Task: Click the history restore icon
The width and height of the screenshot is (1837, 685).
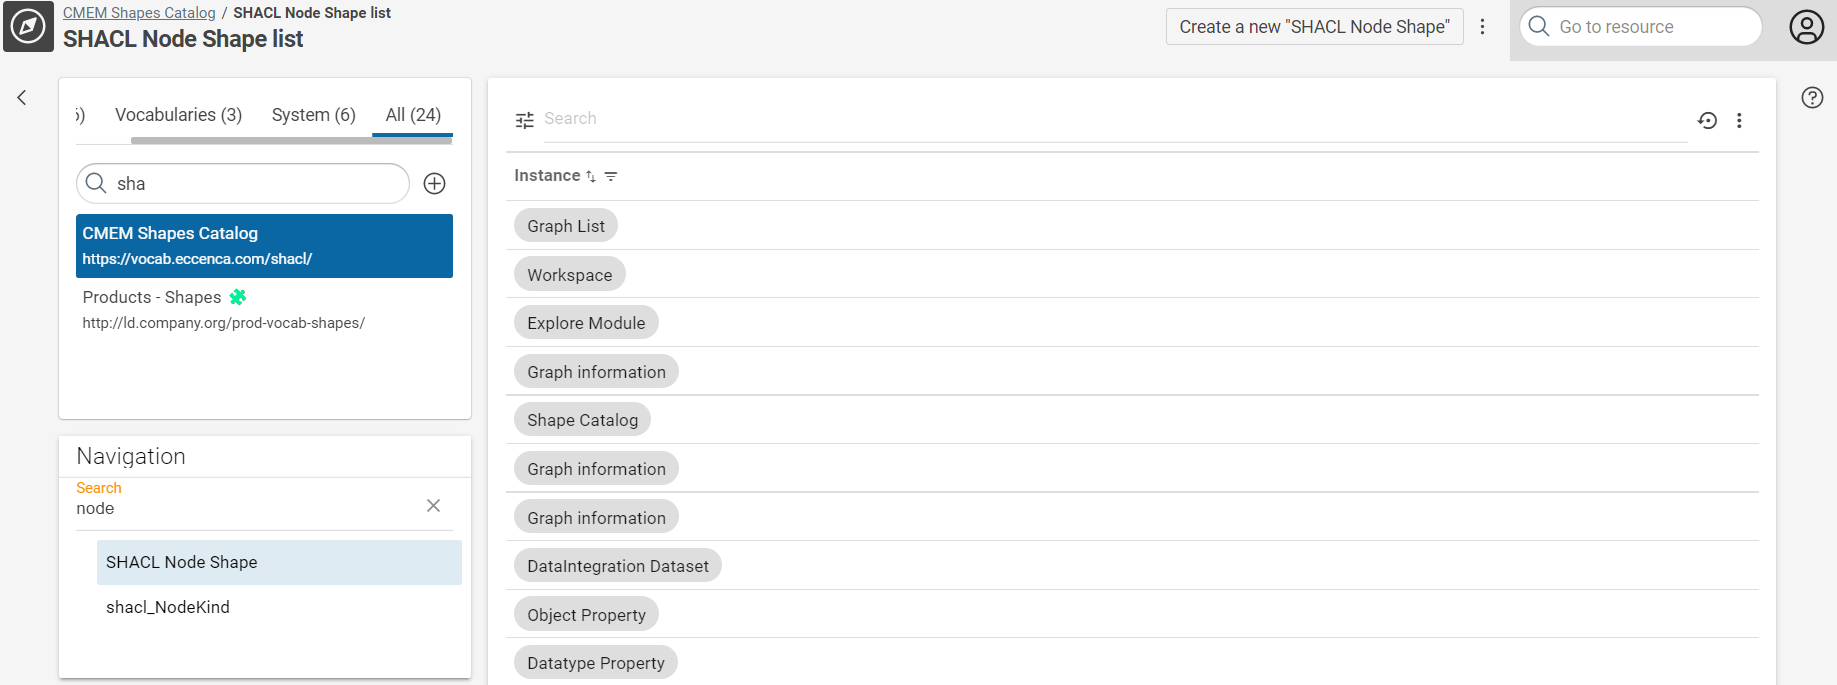Action: tap(1707, 121)
